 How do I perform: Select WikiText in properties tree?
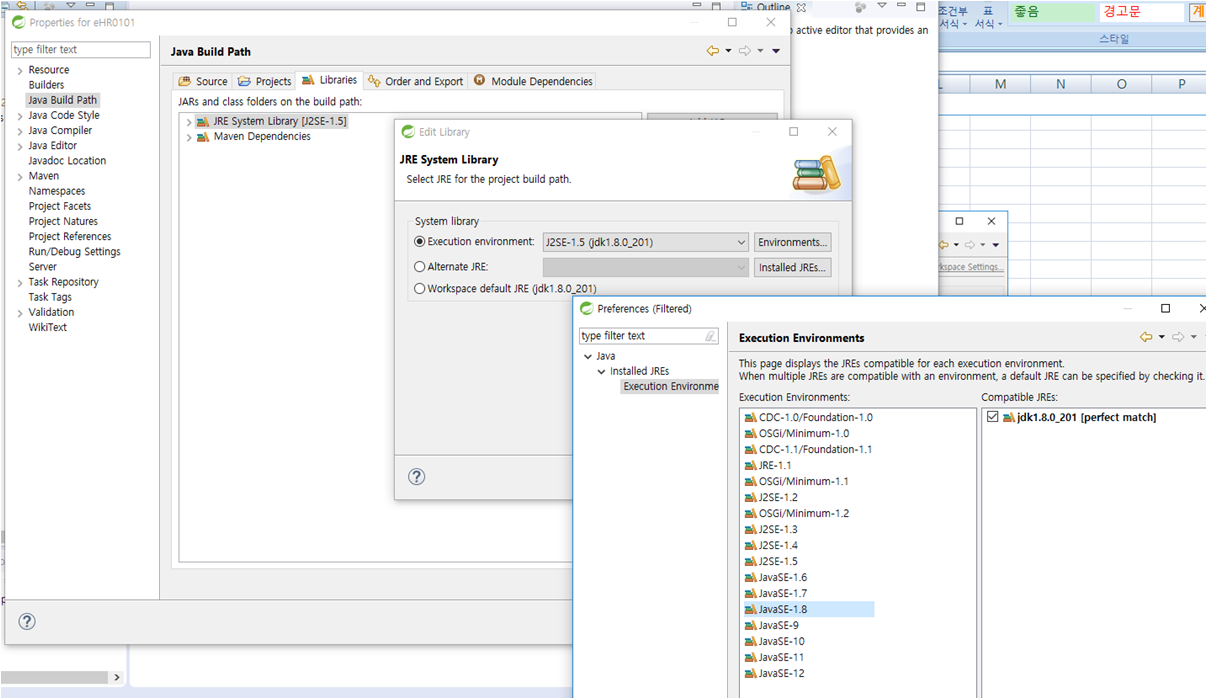click(x=48, y=328)
